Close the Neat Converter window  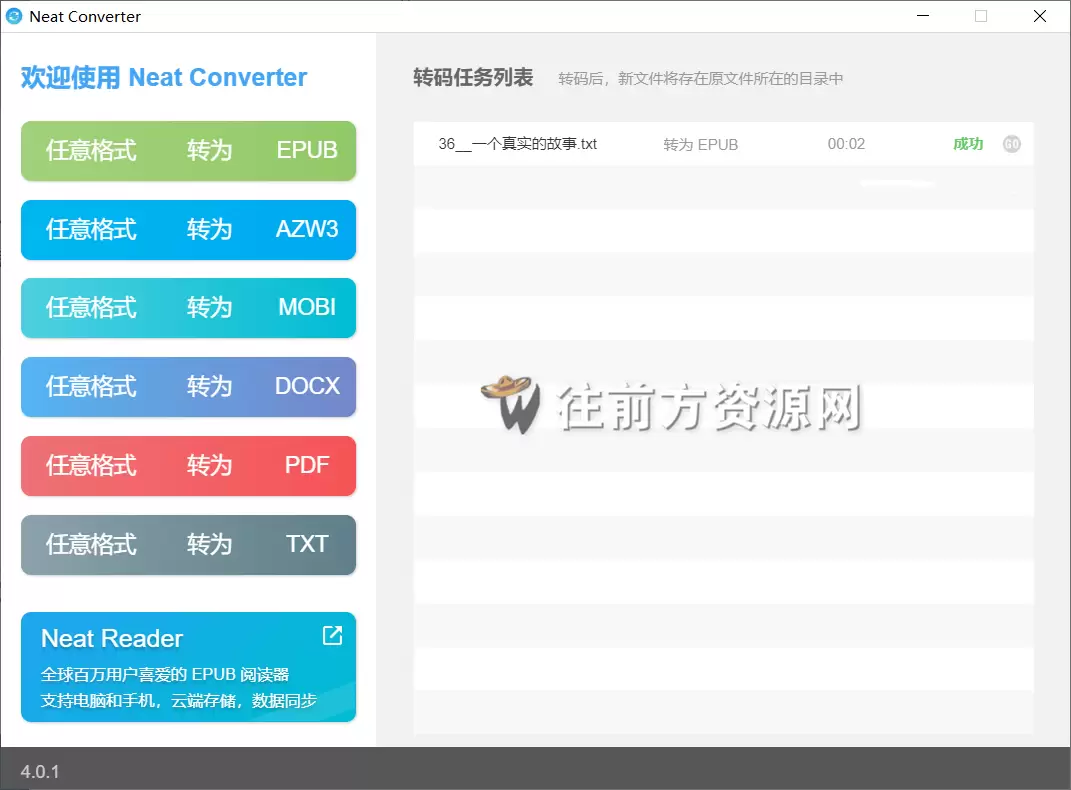1040,16
